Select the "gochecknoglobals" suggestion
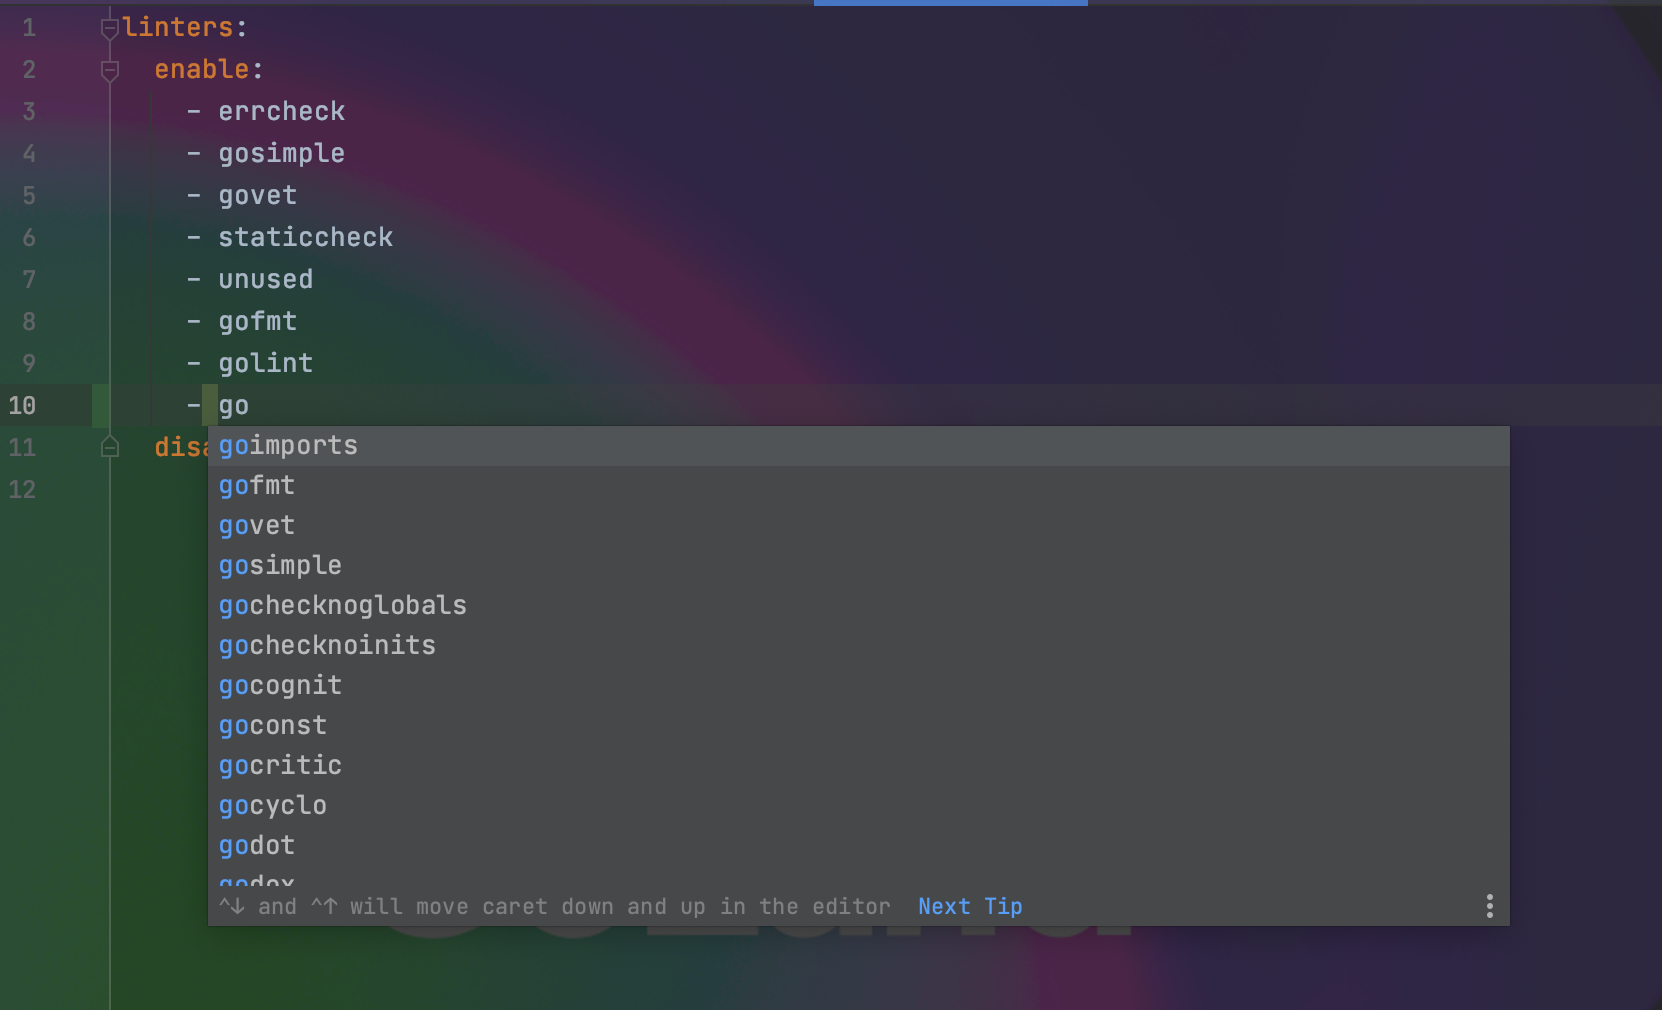The height and width of the screenshot is (1010, 1662). point(343,605)
